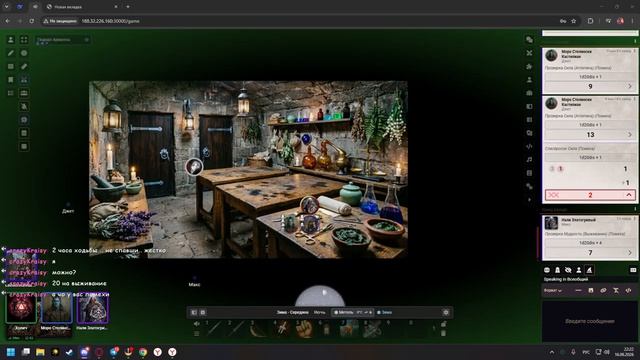Select the token near the left table

(x=194, y=167)
